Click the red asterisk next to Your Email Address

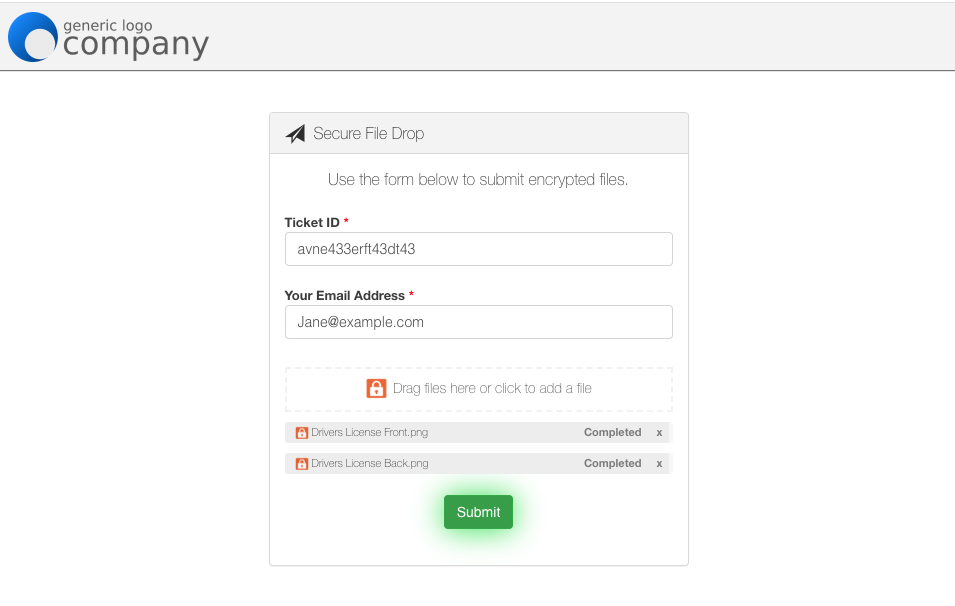pos(411,295)
